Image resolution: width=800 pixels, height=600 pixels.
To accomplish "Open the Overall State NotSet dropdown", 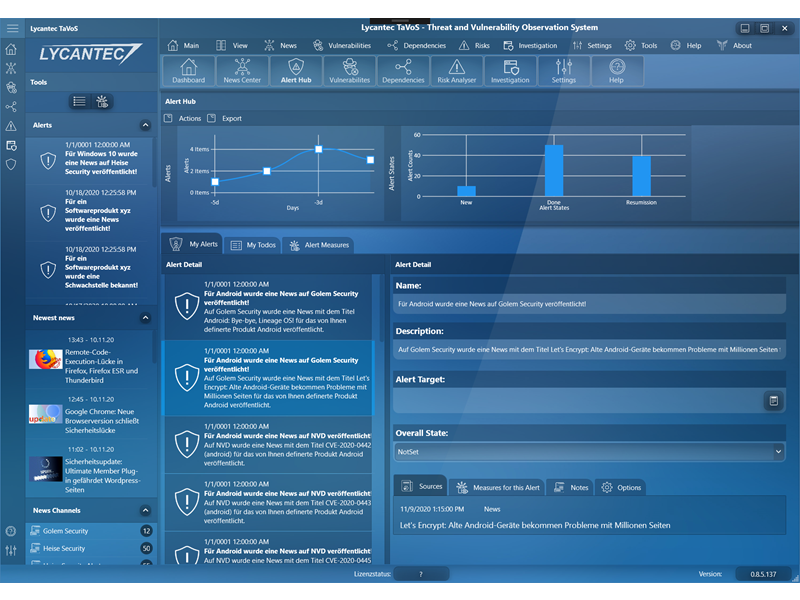I will [589, 452].
